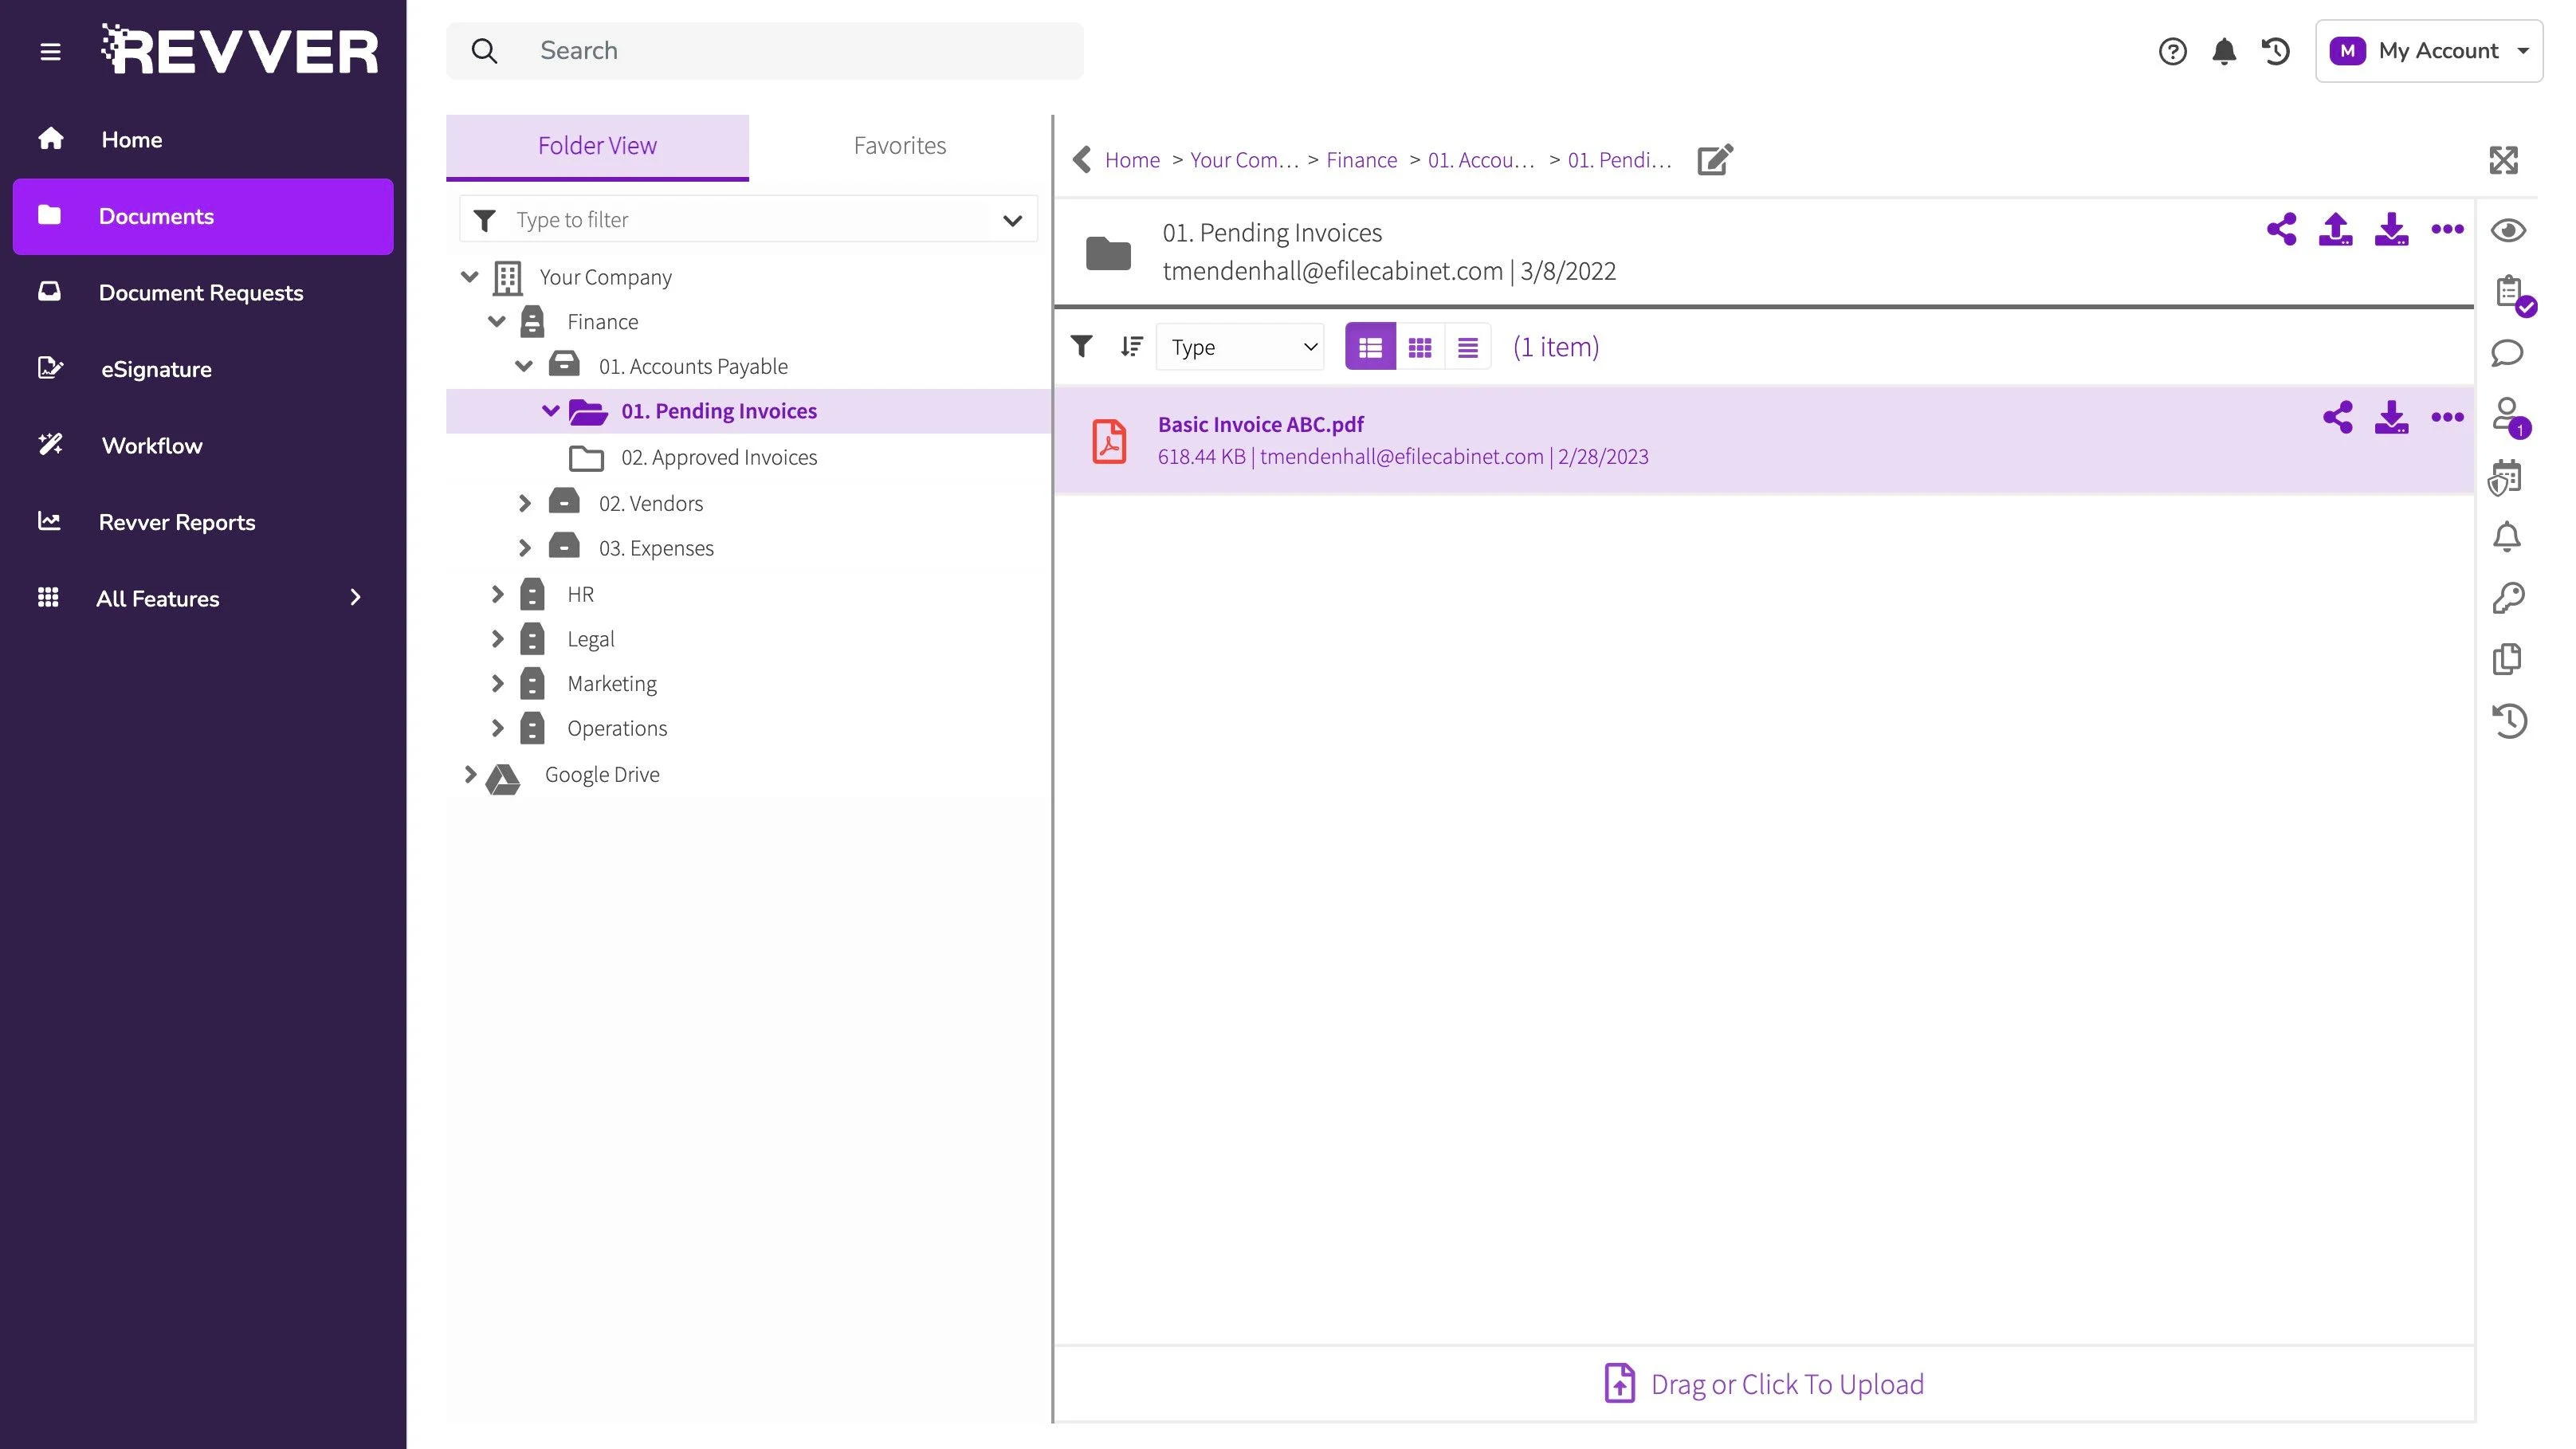Switch to compact list view
2576x1449 pixels.
(x=1467, y=346)
